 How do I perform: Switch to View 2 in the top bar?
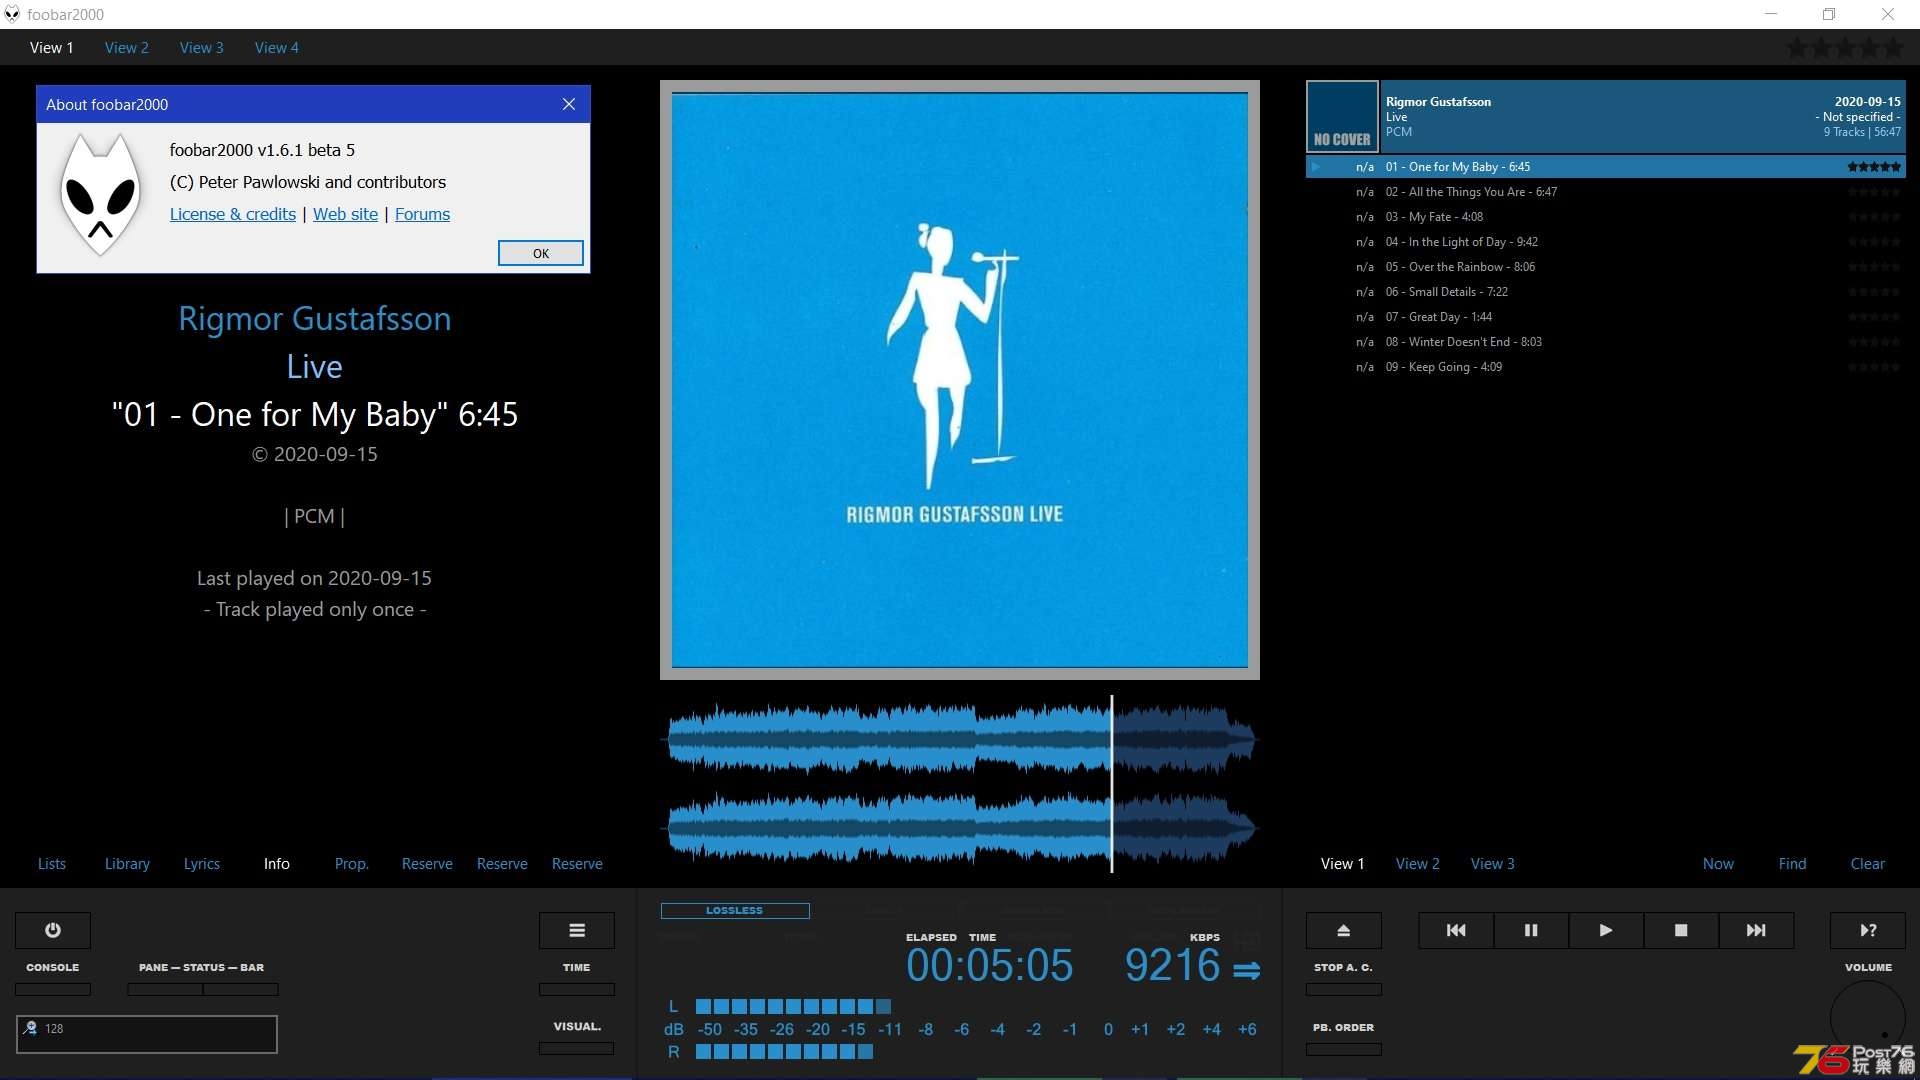127,48
